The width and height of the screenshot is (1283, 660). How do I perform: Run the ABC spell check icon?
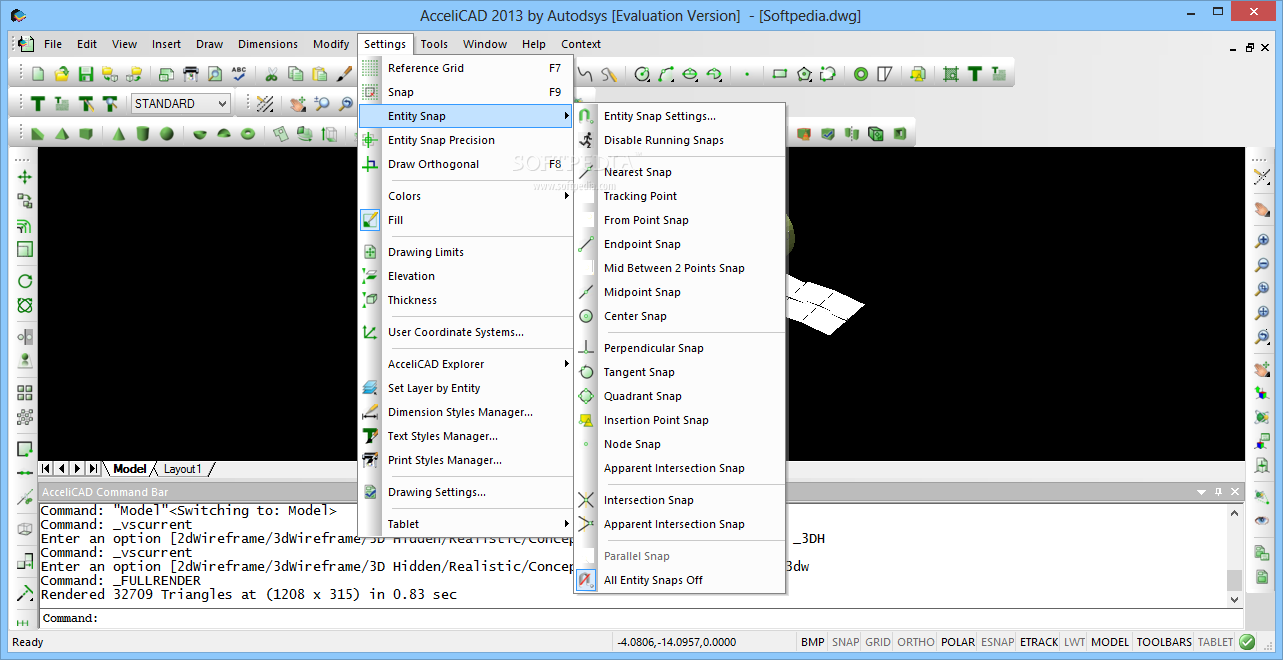pos(238,74)
